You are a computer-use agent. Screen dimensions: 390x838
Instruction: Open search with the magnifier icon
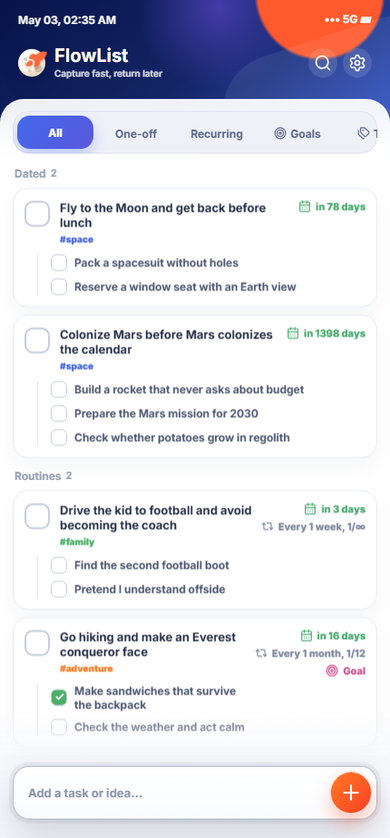pyautogui.click(x=323, y=64)
